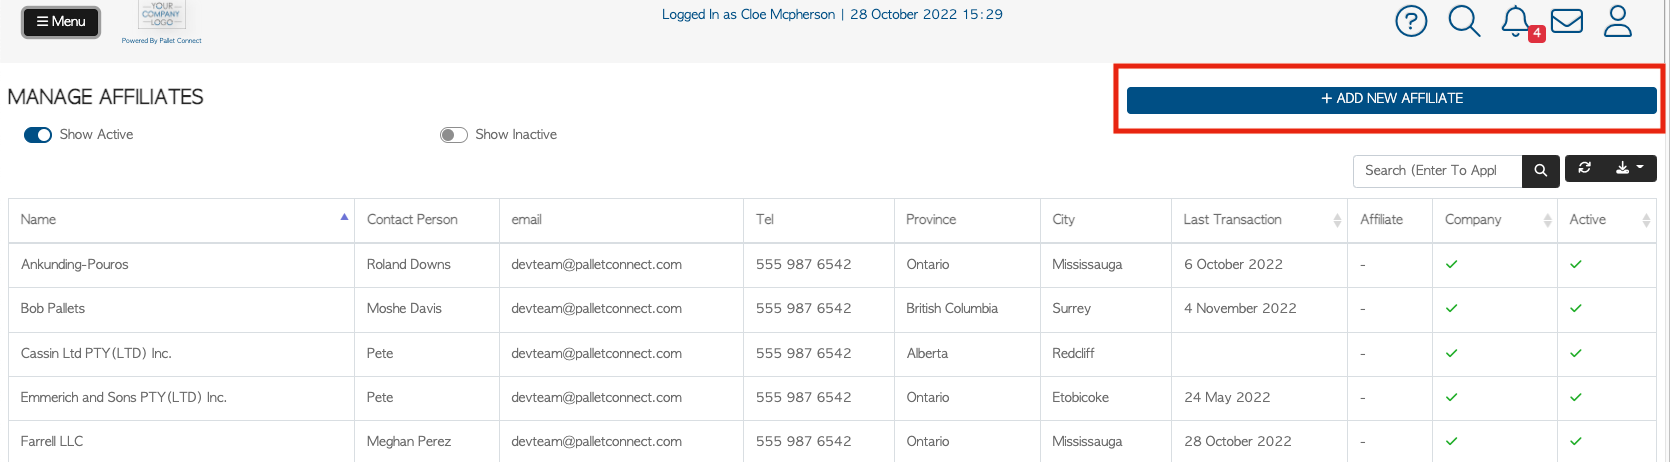
Task: Click into the affiliate search field
Action: (x=1437, y=171)
